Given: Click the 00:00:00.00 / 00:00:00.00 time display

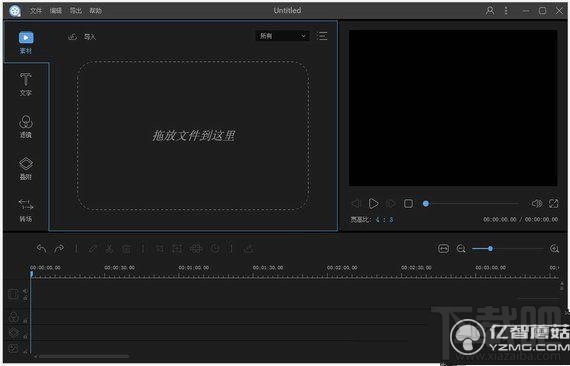Looking at the screenshot, I should (521, 220).
